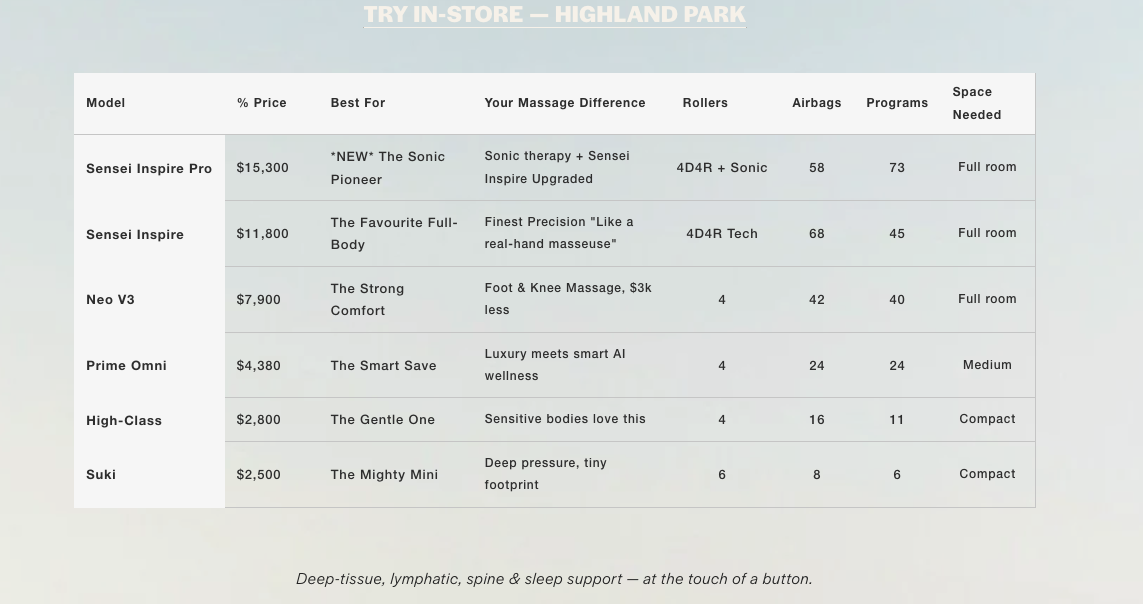This screenshot has height=604, width=1143.
Task: Click The Mighty Mini cell
Action: click(384, 474)
